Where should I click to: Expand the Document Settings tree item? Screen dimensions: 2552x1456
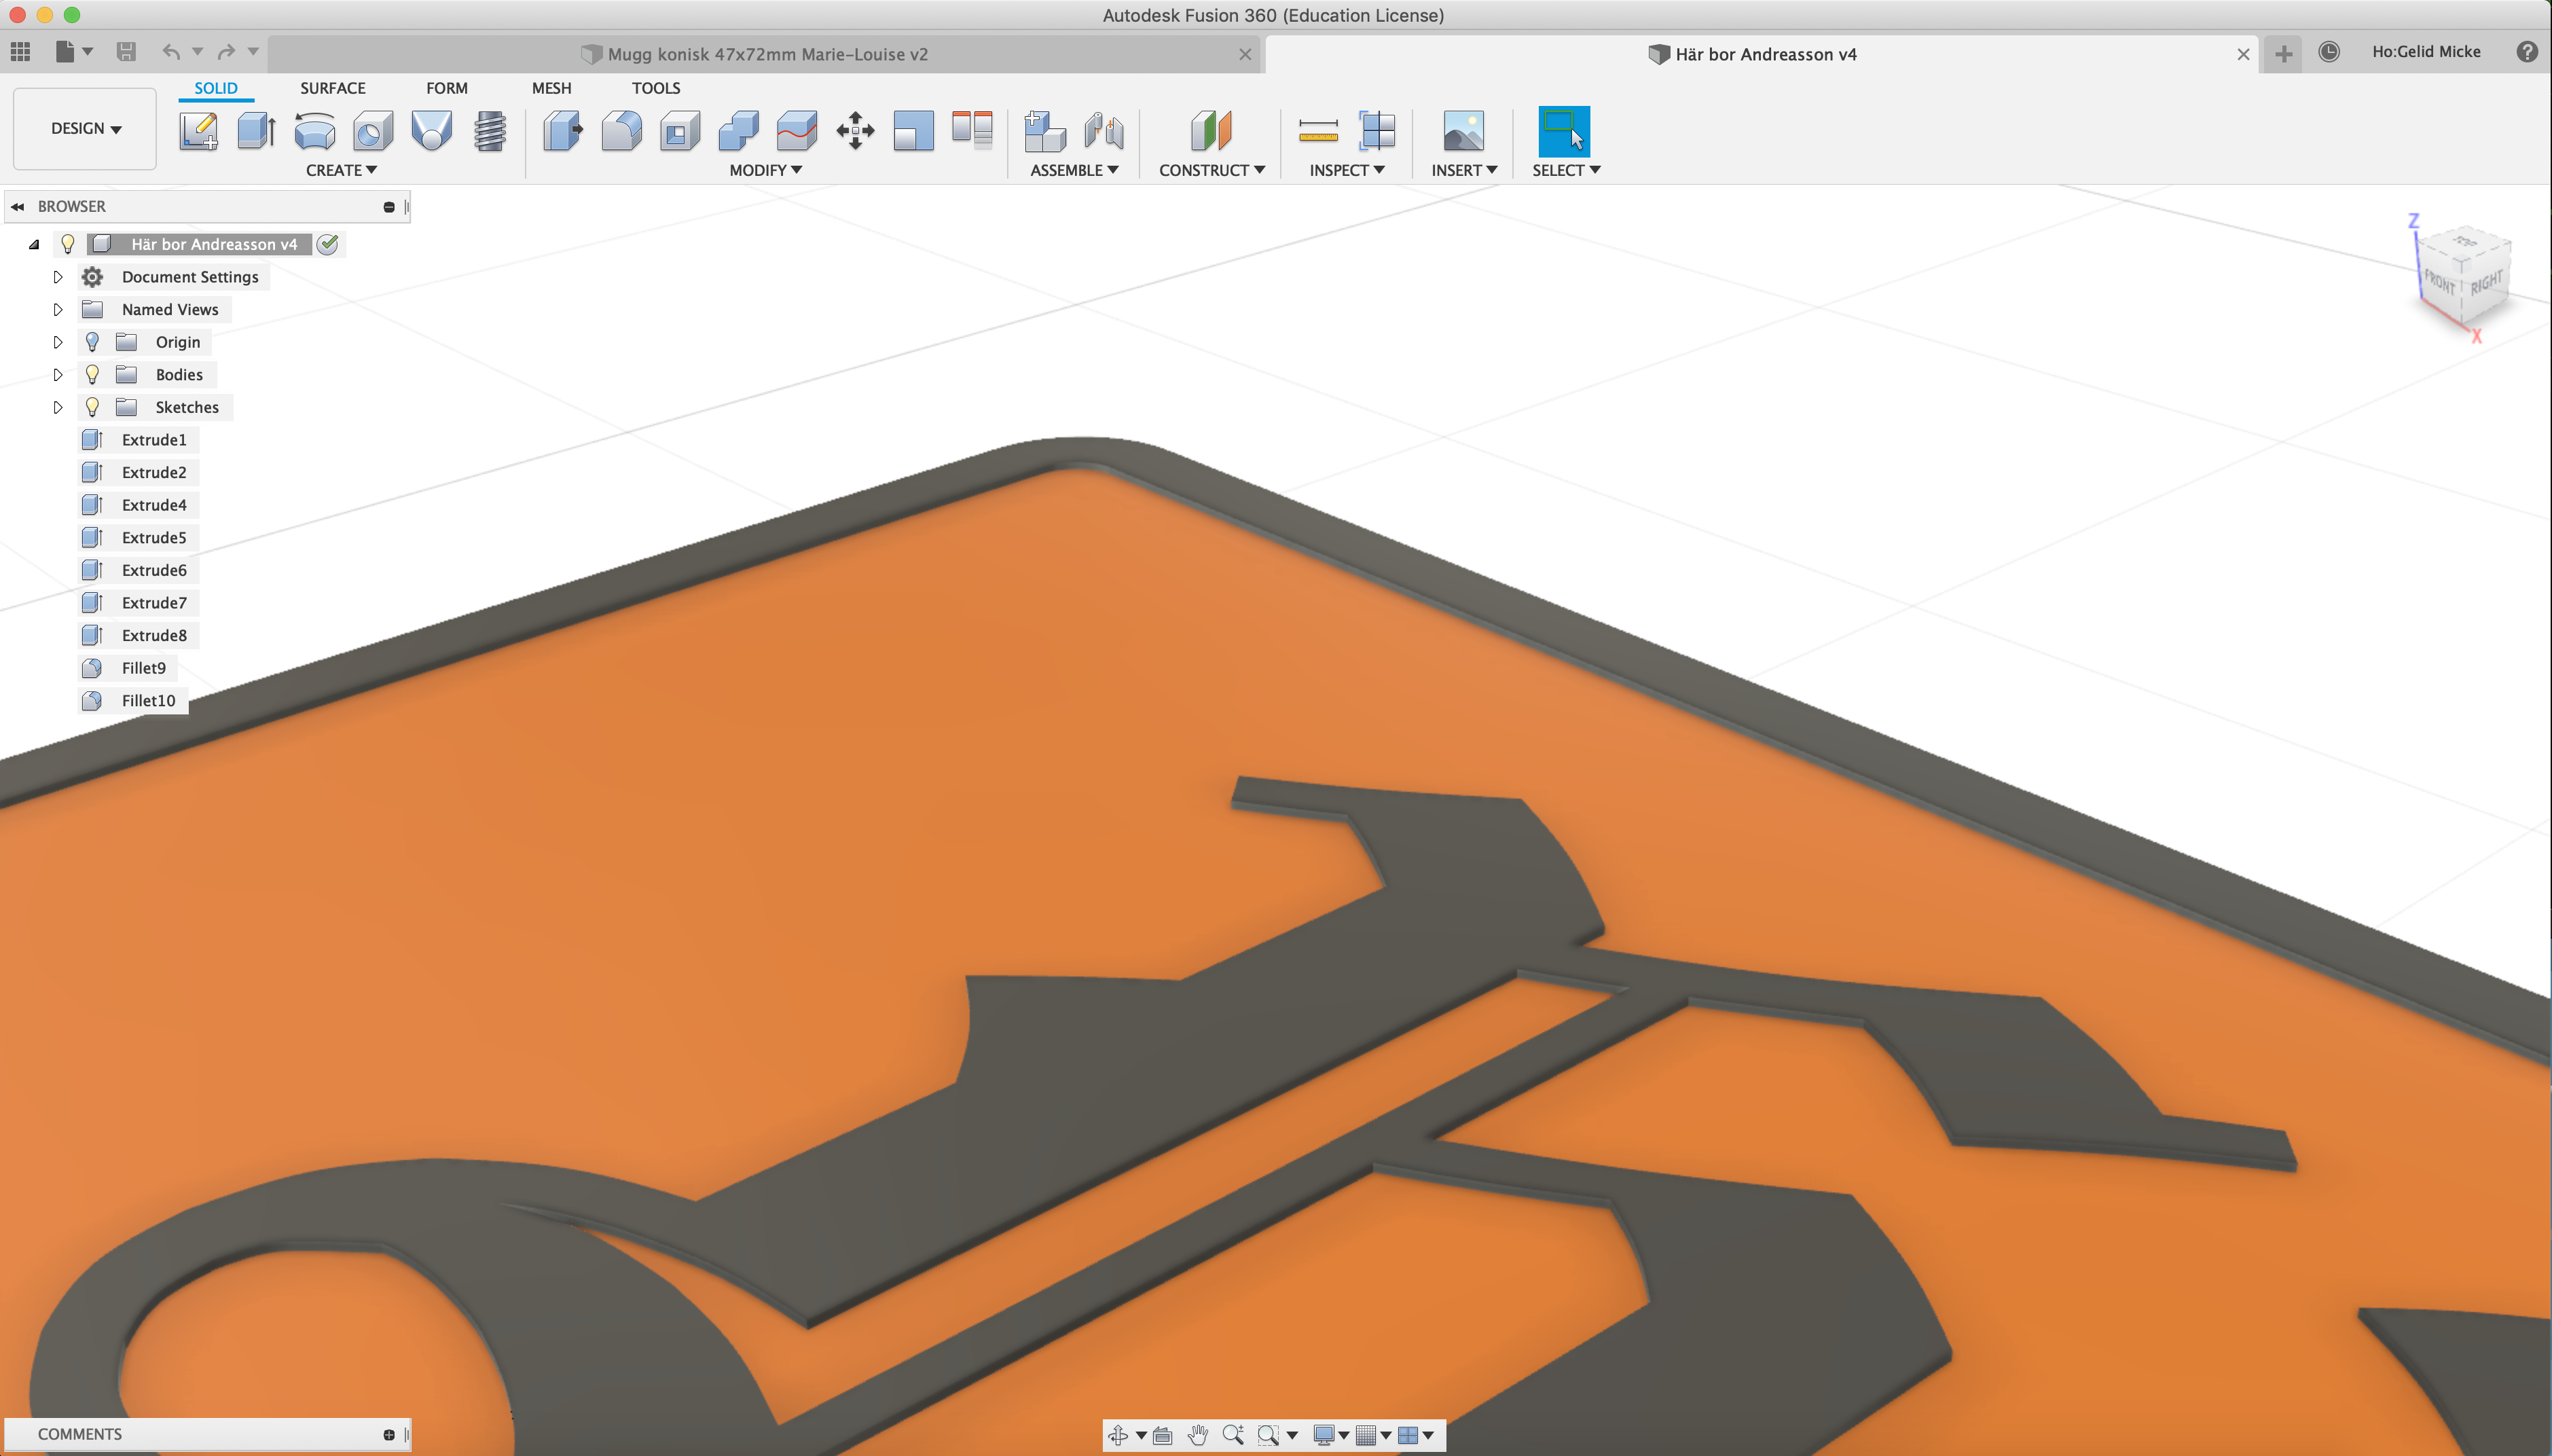click(58, 276)
